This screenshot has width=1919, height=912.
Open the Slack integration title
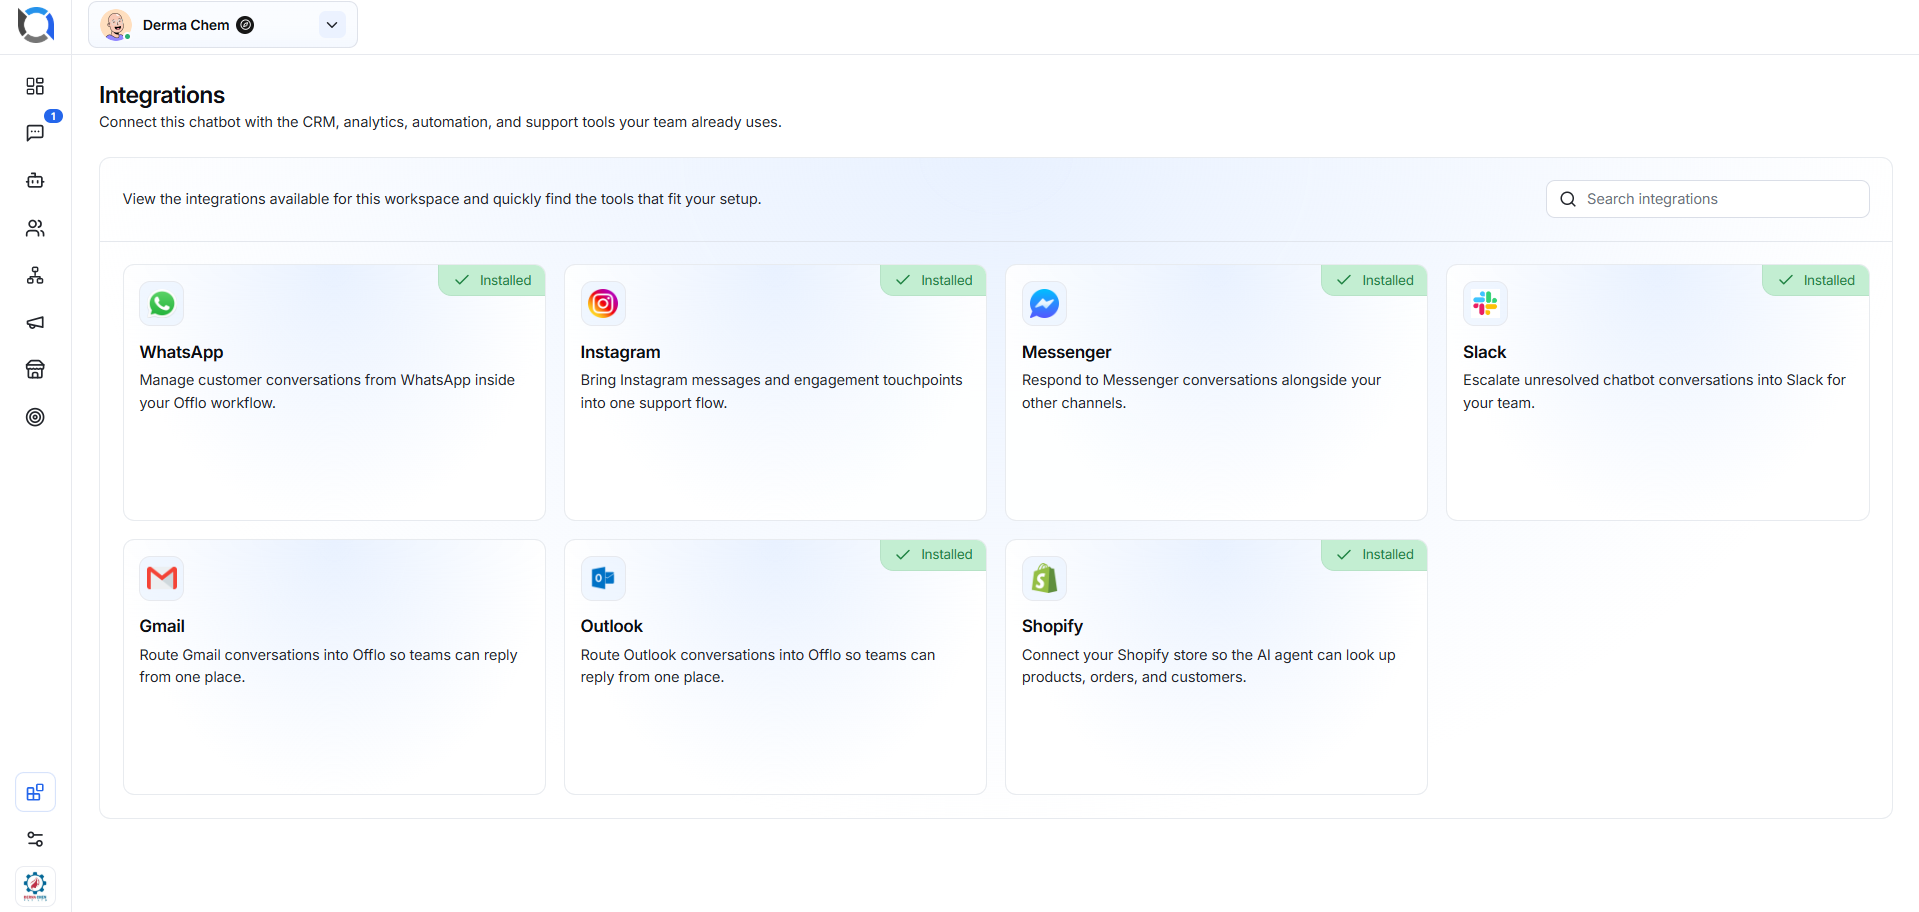pyautogui.click(x=1484, y=352)
